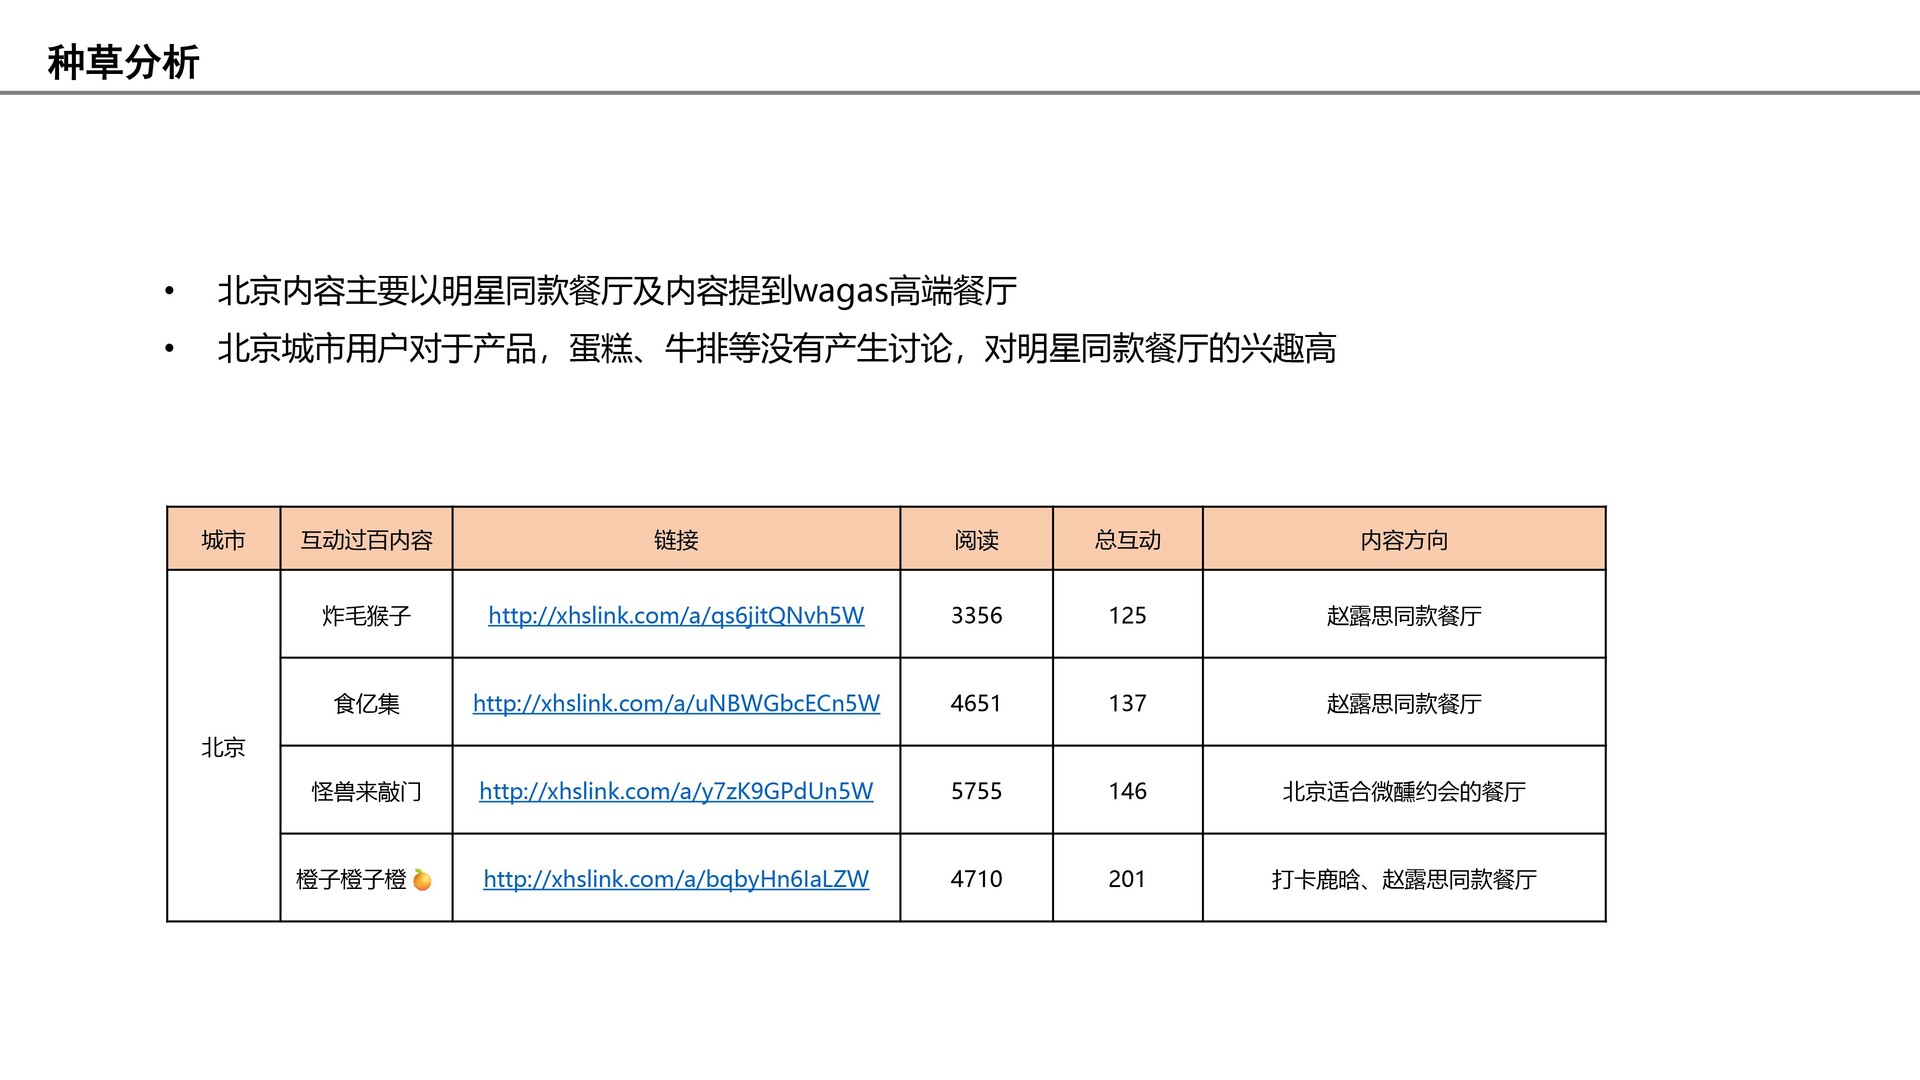Click 赵露思同款餐厅 in the 炸毛猴子 row
This screenshot has height=1080, width=1920.
(x=1404, y=615)
